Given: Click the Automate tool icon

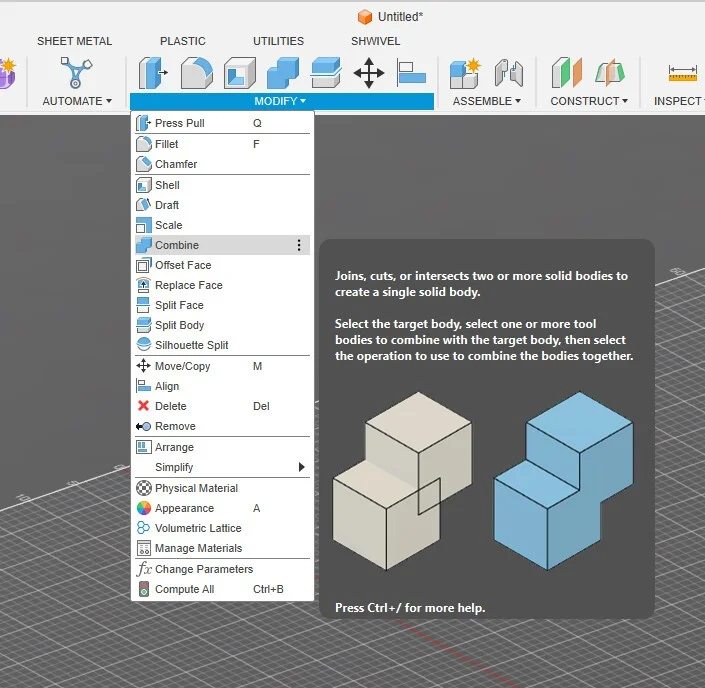Looking at the screenshot, I should pyautogui.click(x=76, y=72).
